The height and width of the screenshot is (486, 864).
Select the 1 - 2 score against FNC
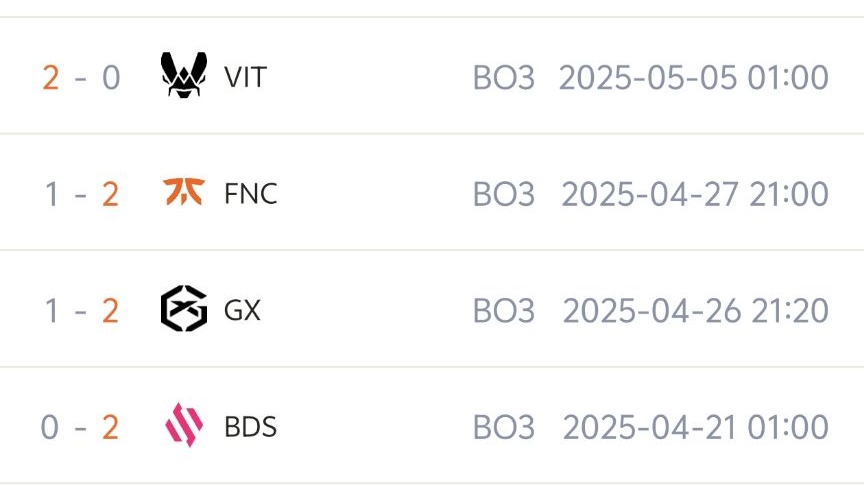point(82,194)
